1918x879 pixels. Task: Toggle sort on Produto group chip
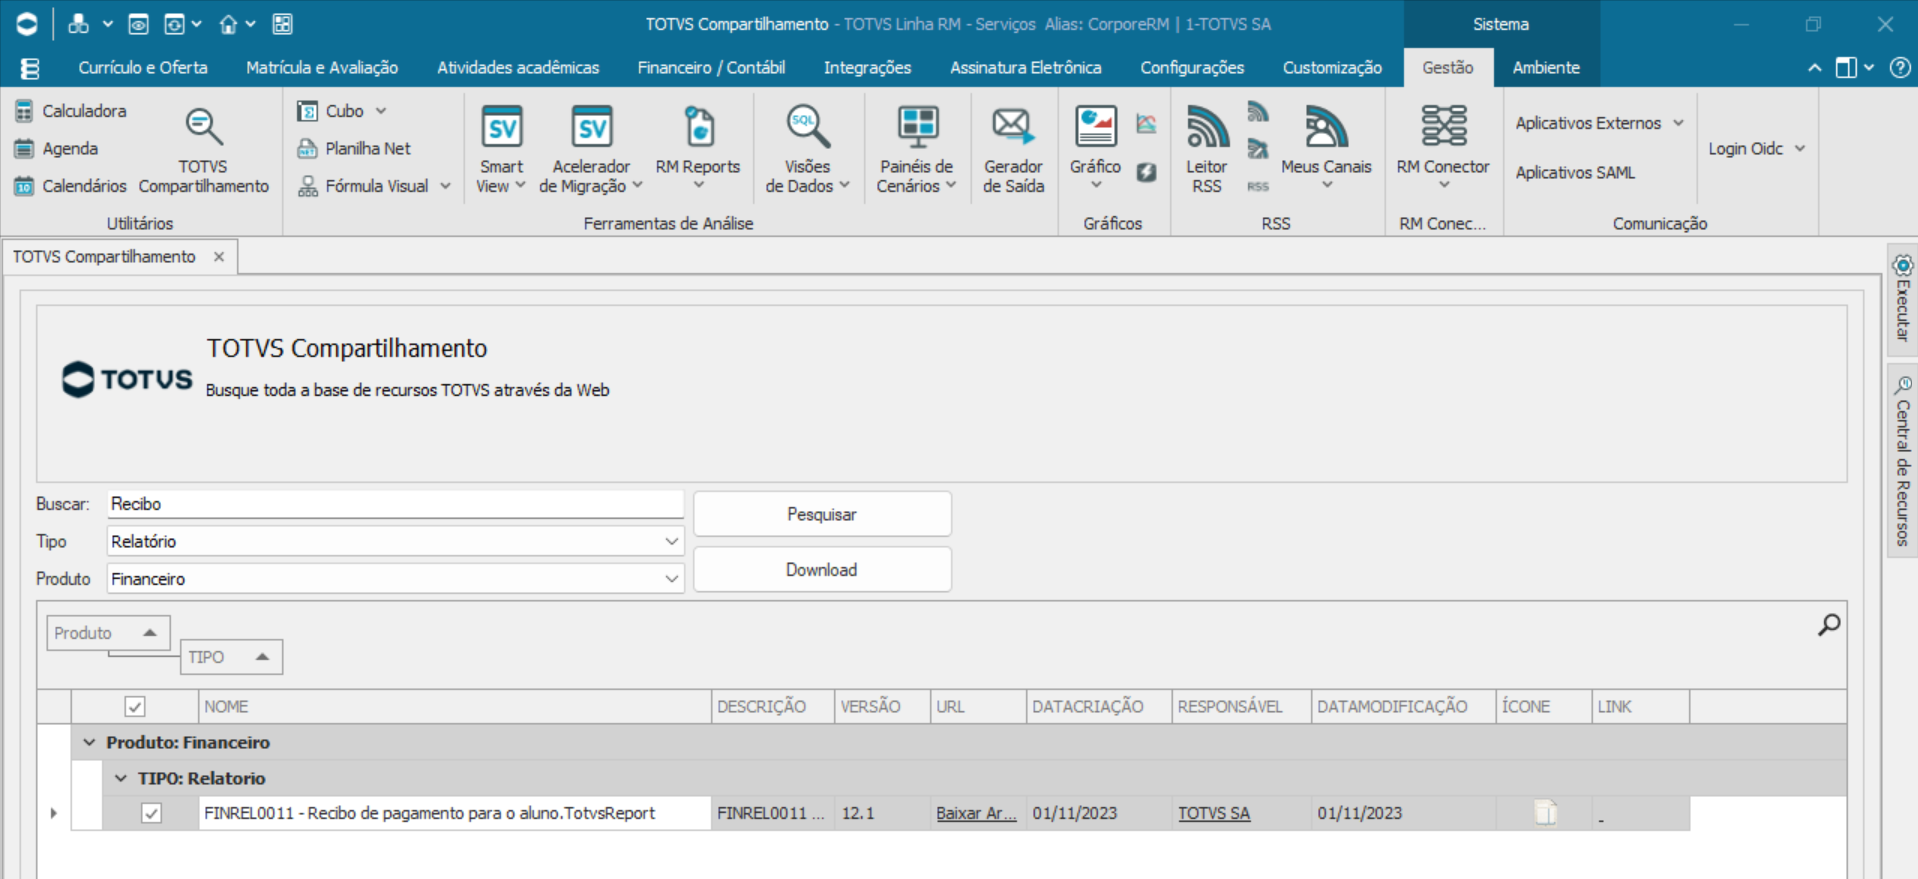[x=108, y=633]
